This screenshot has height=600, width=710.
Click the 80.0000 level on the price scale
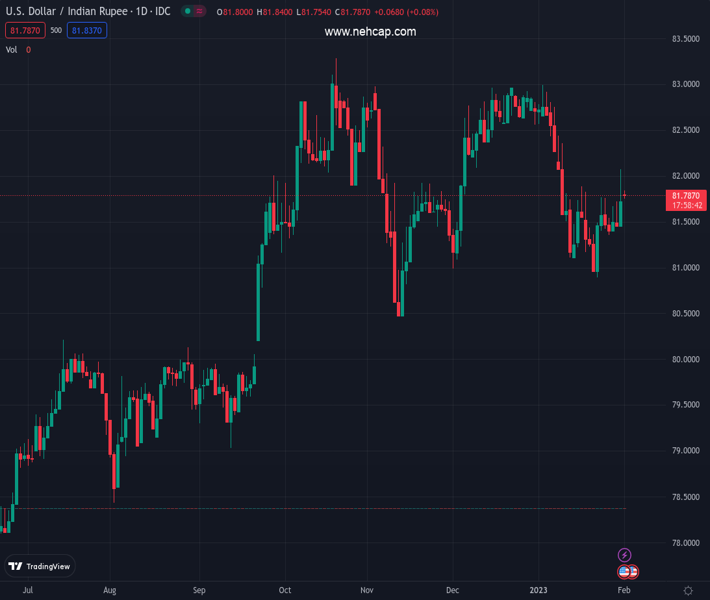(684, 359)
